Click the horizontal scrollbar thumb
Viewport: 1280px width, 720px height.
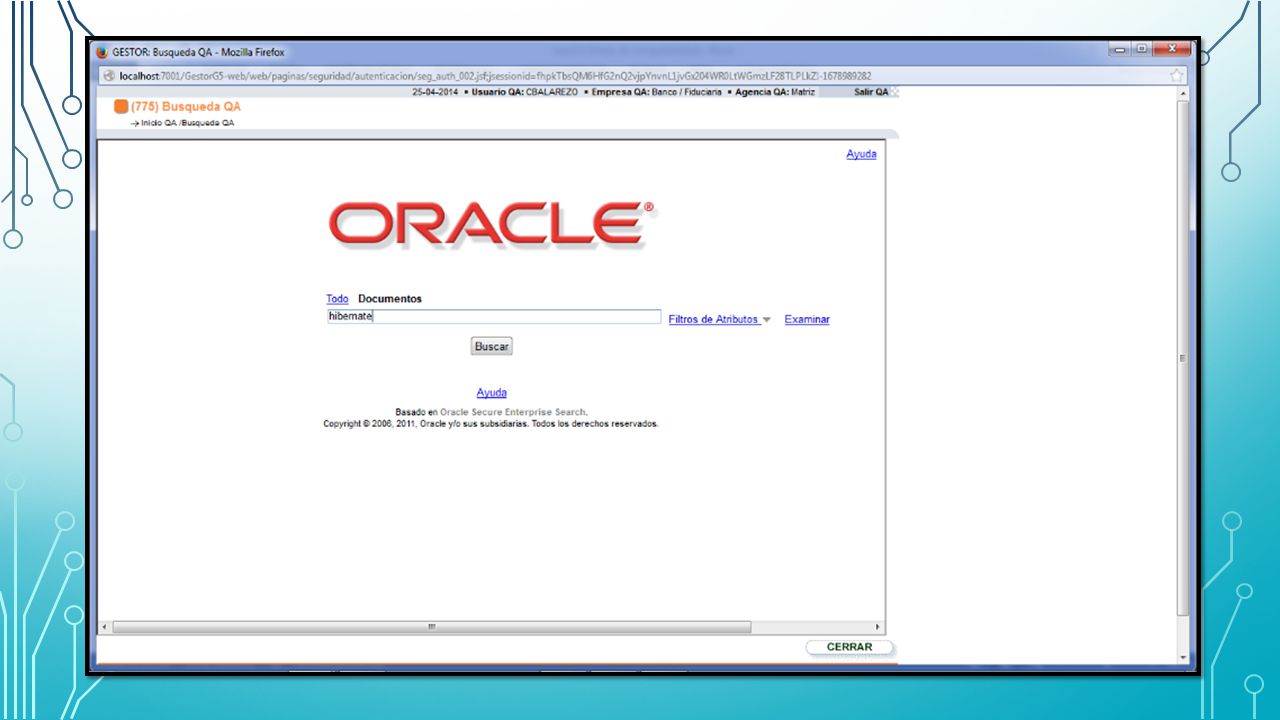click(431, 627)
